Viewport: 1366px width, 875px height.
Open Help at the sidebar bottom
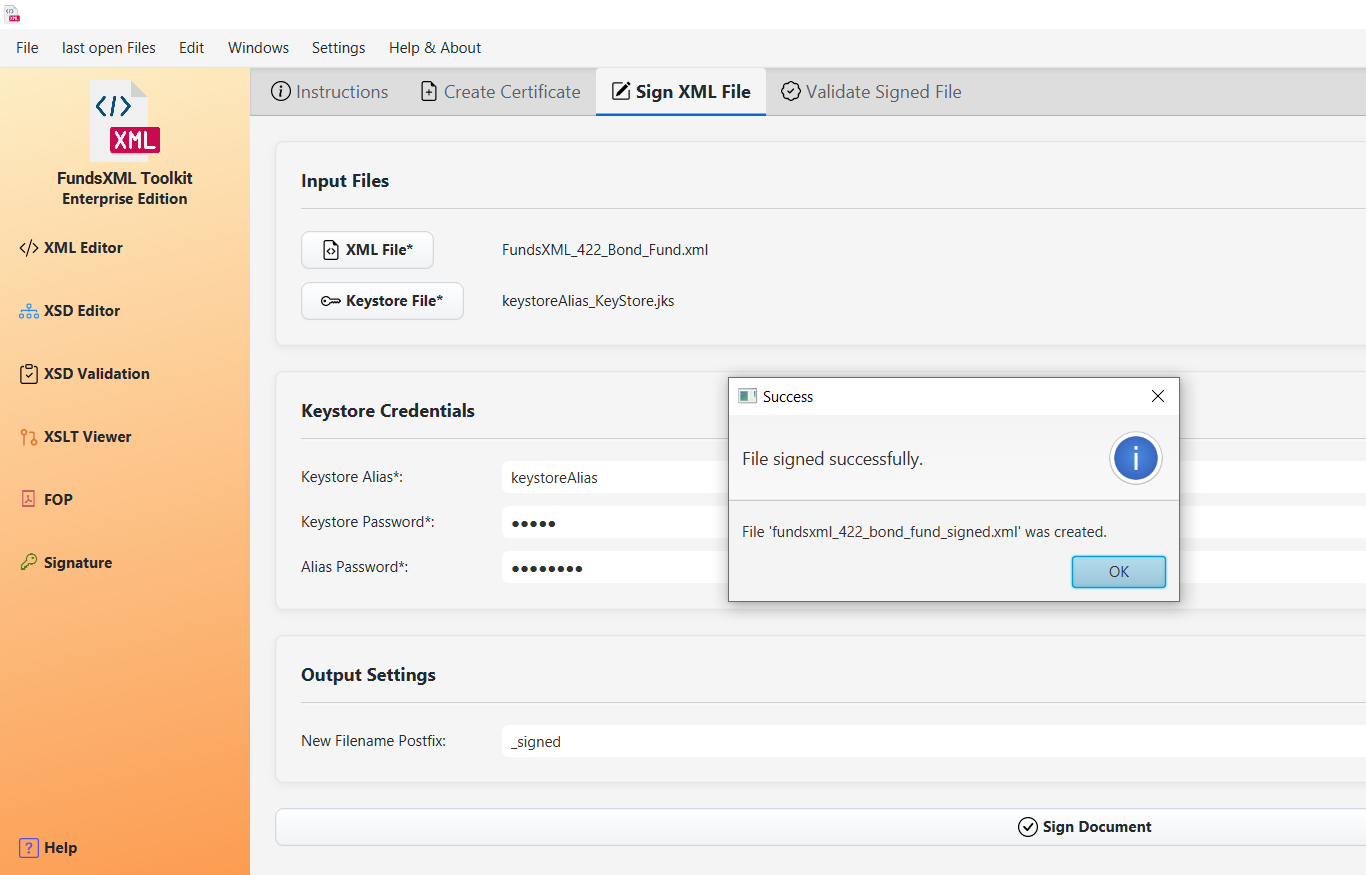pyautogui.click(x=48, y=848)
